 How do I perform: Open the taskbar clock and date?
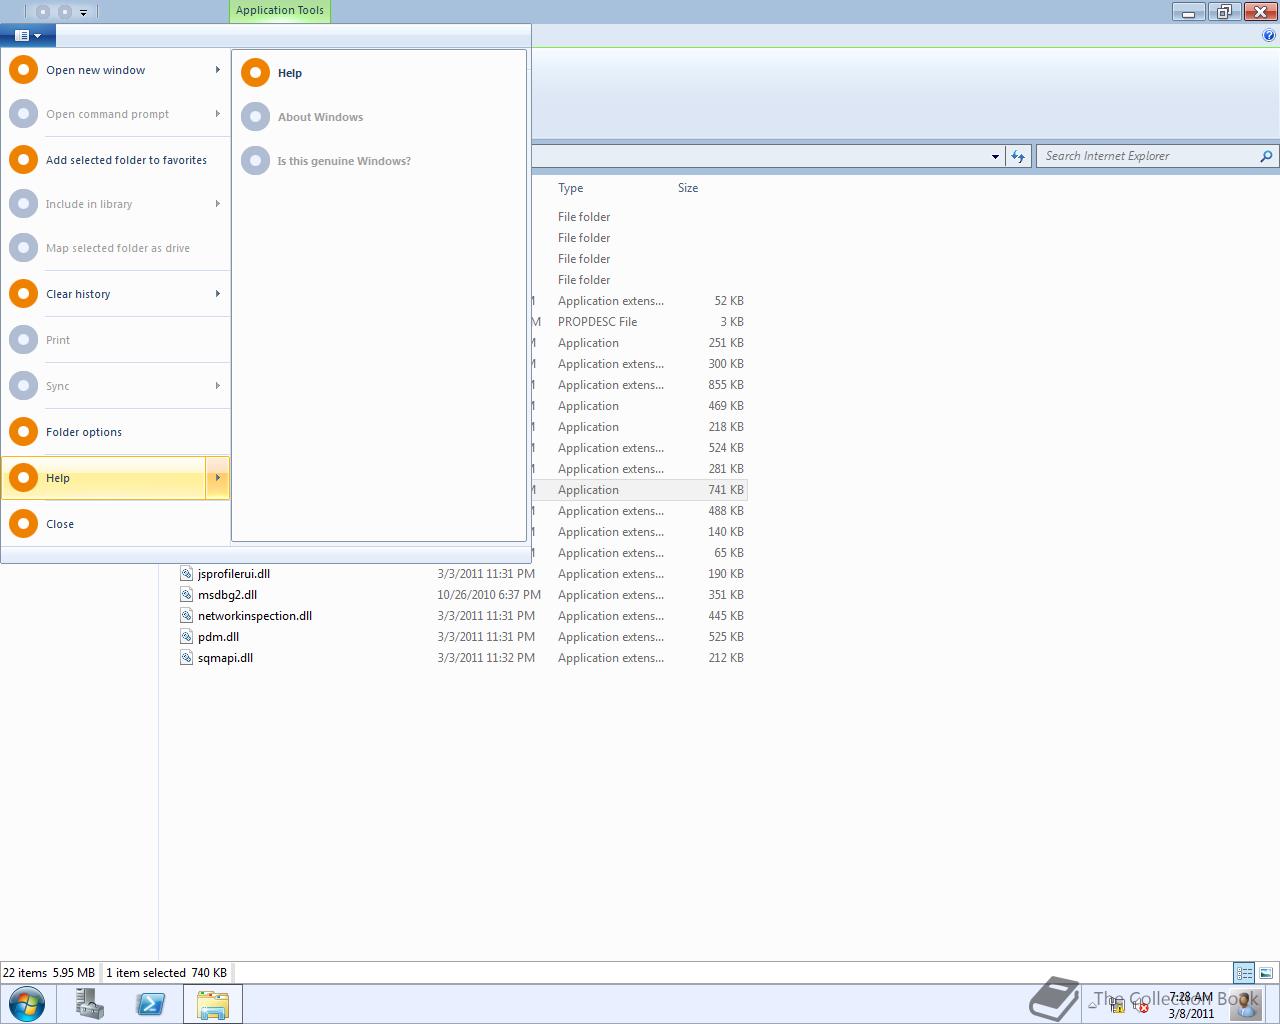tap(1190, 1005)
